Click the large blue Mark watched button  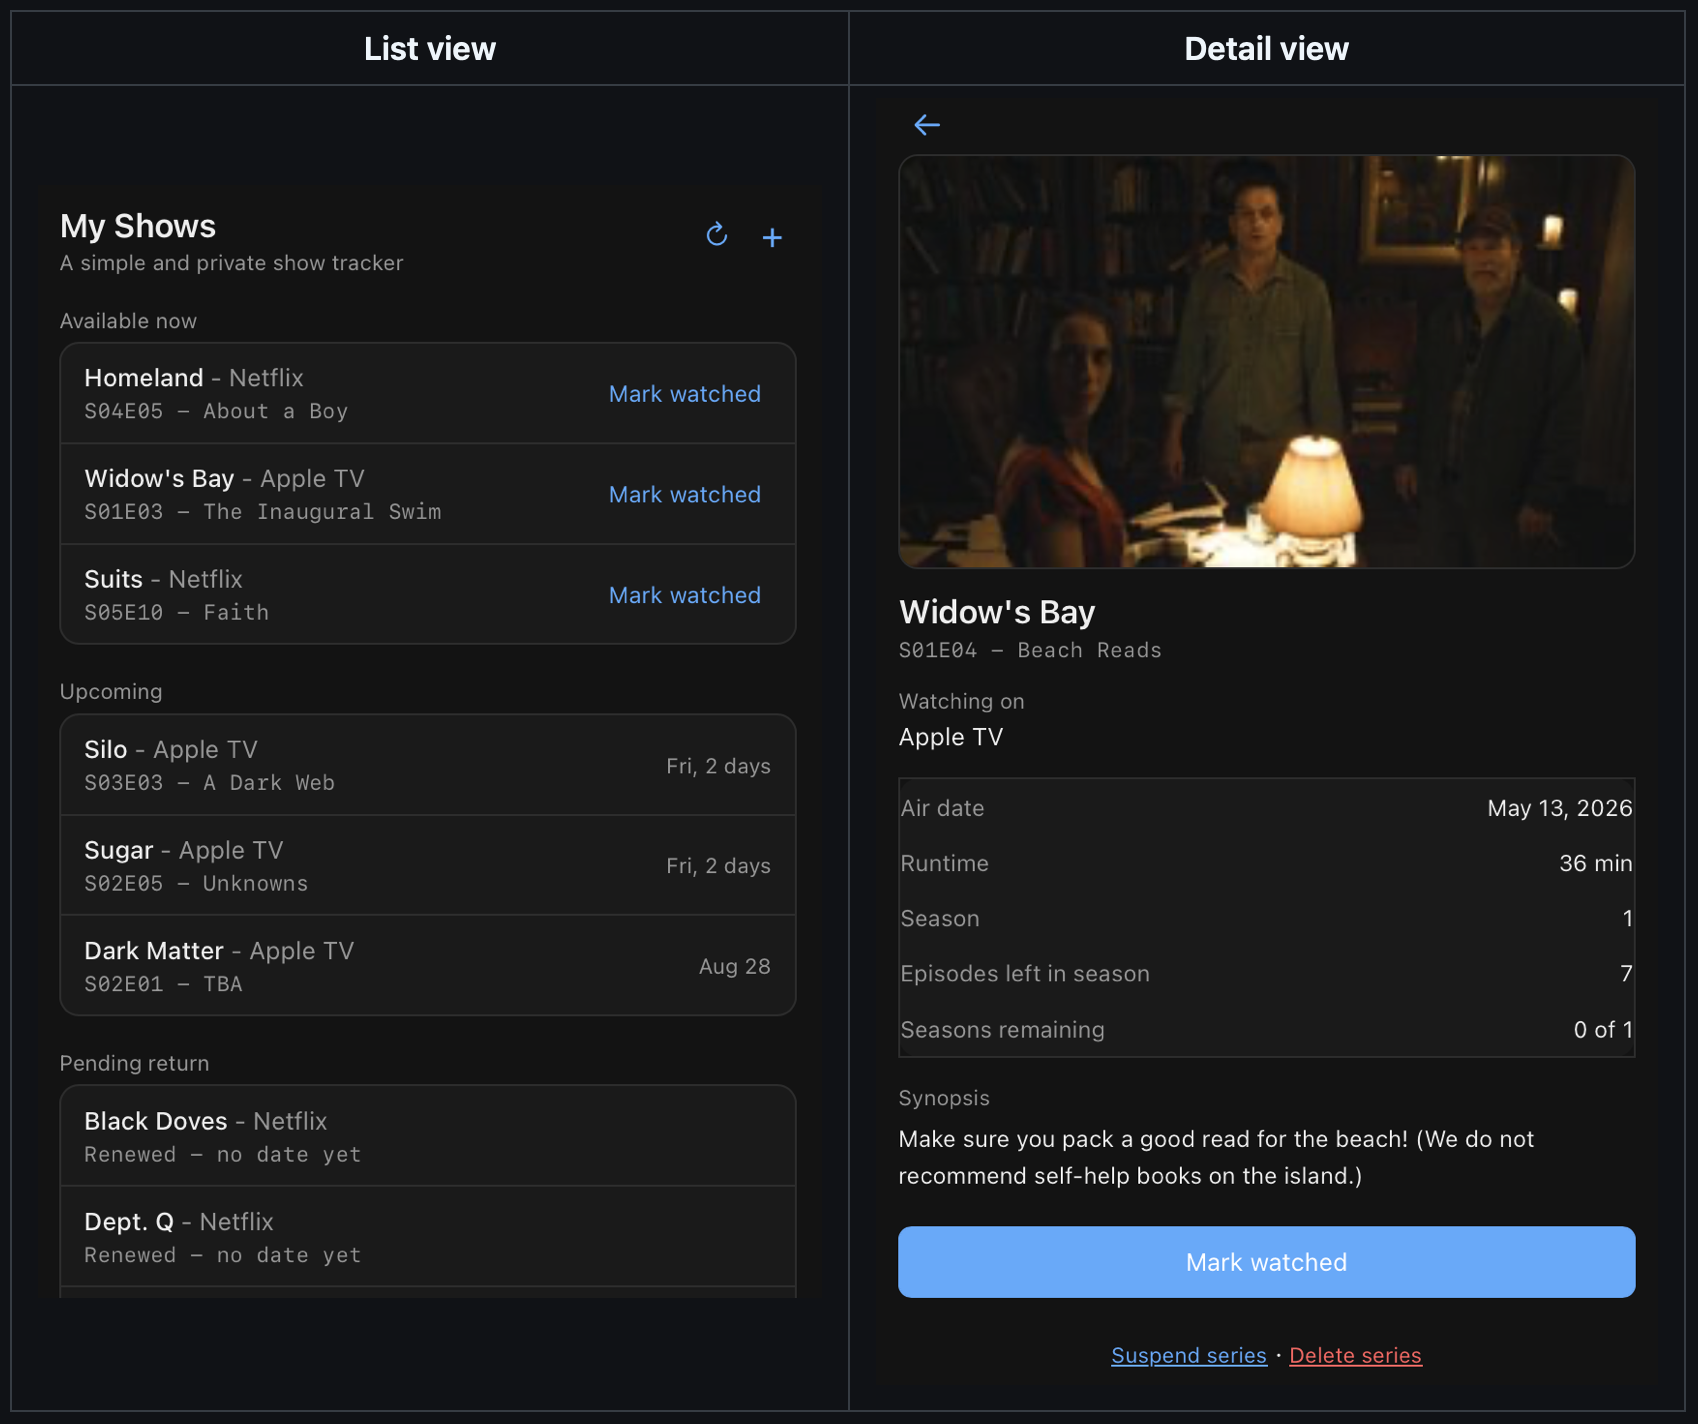(x=1266, y=1262)
